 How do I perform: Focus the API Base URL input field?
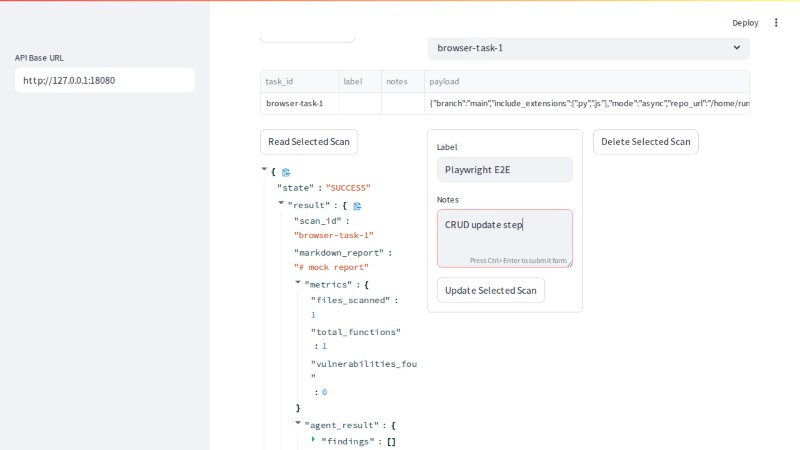(105, 80)
